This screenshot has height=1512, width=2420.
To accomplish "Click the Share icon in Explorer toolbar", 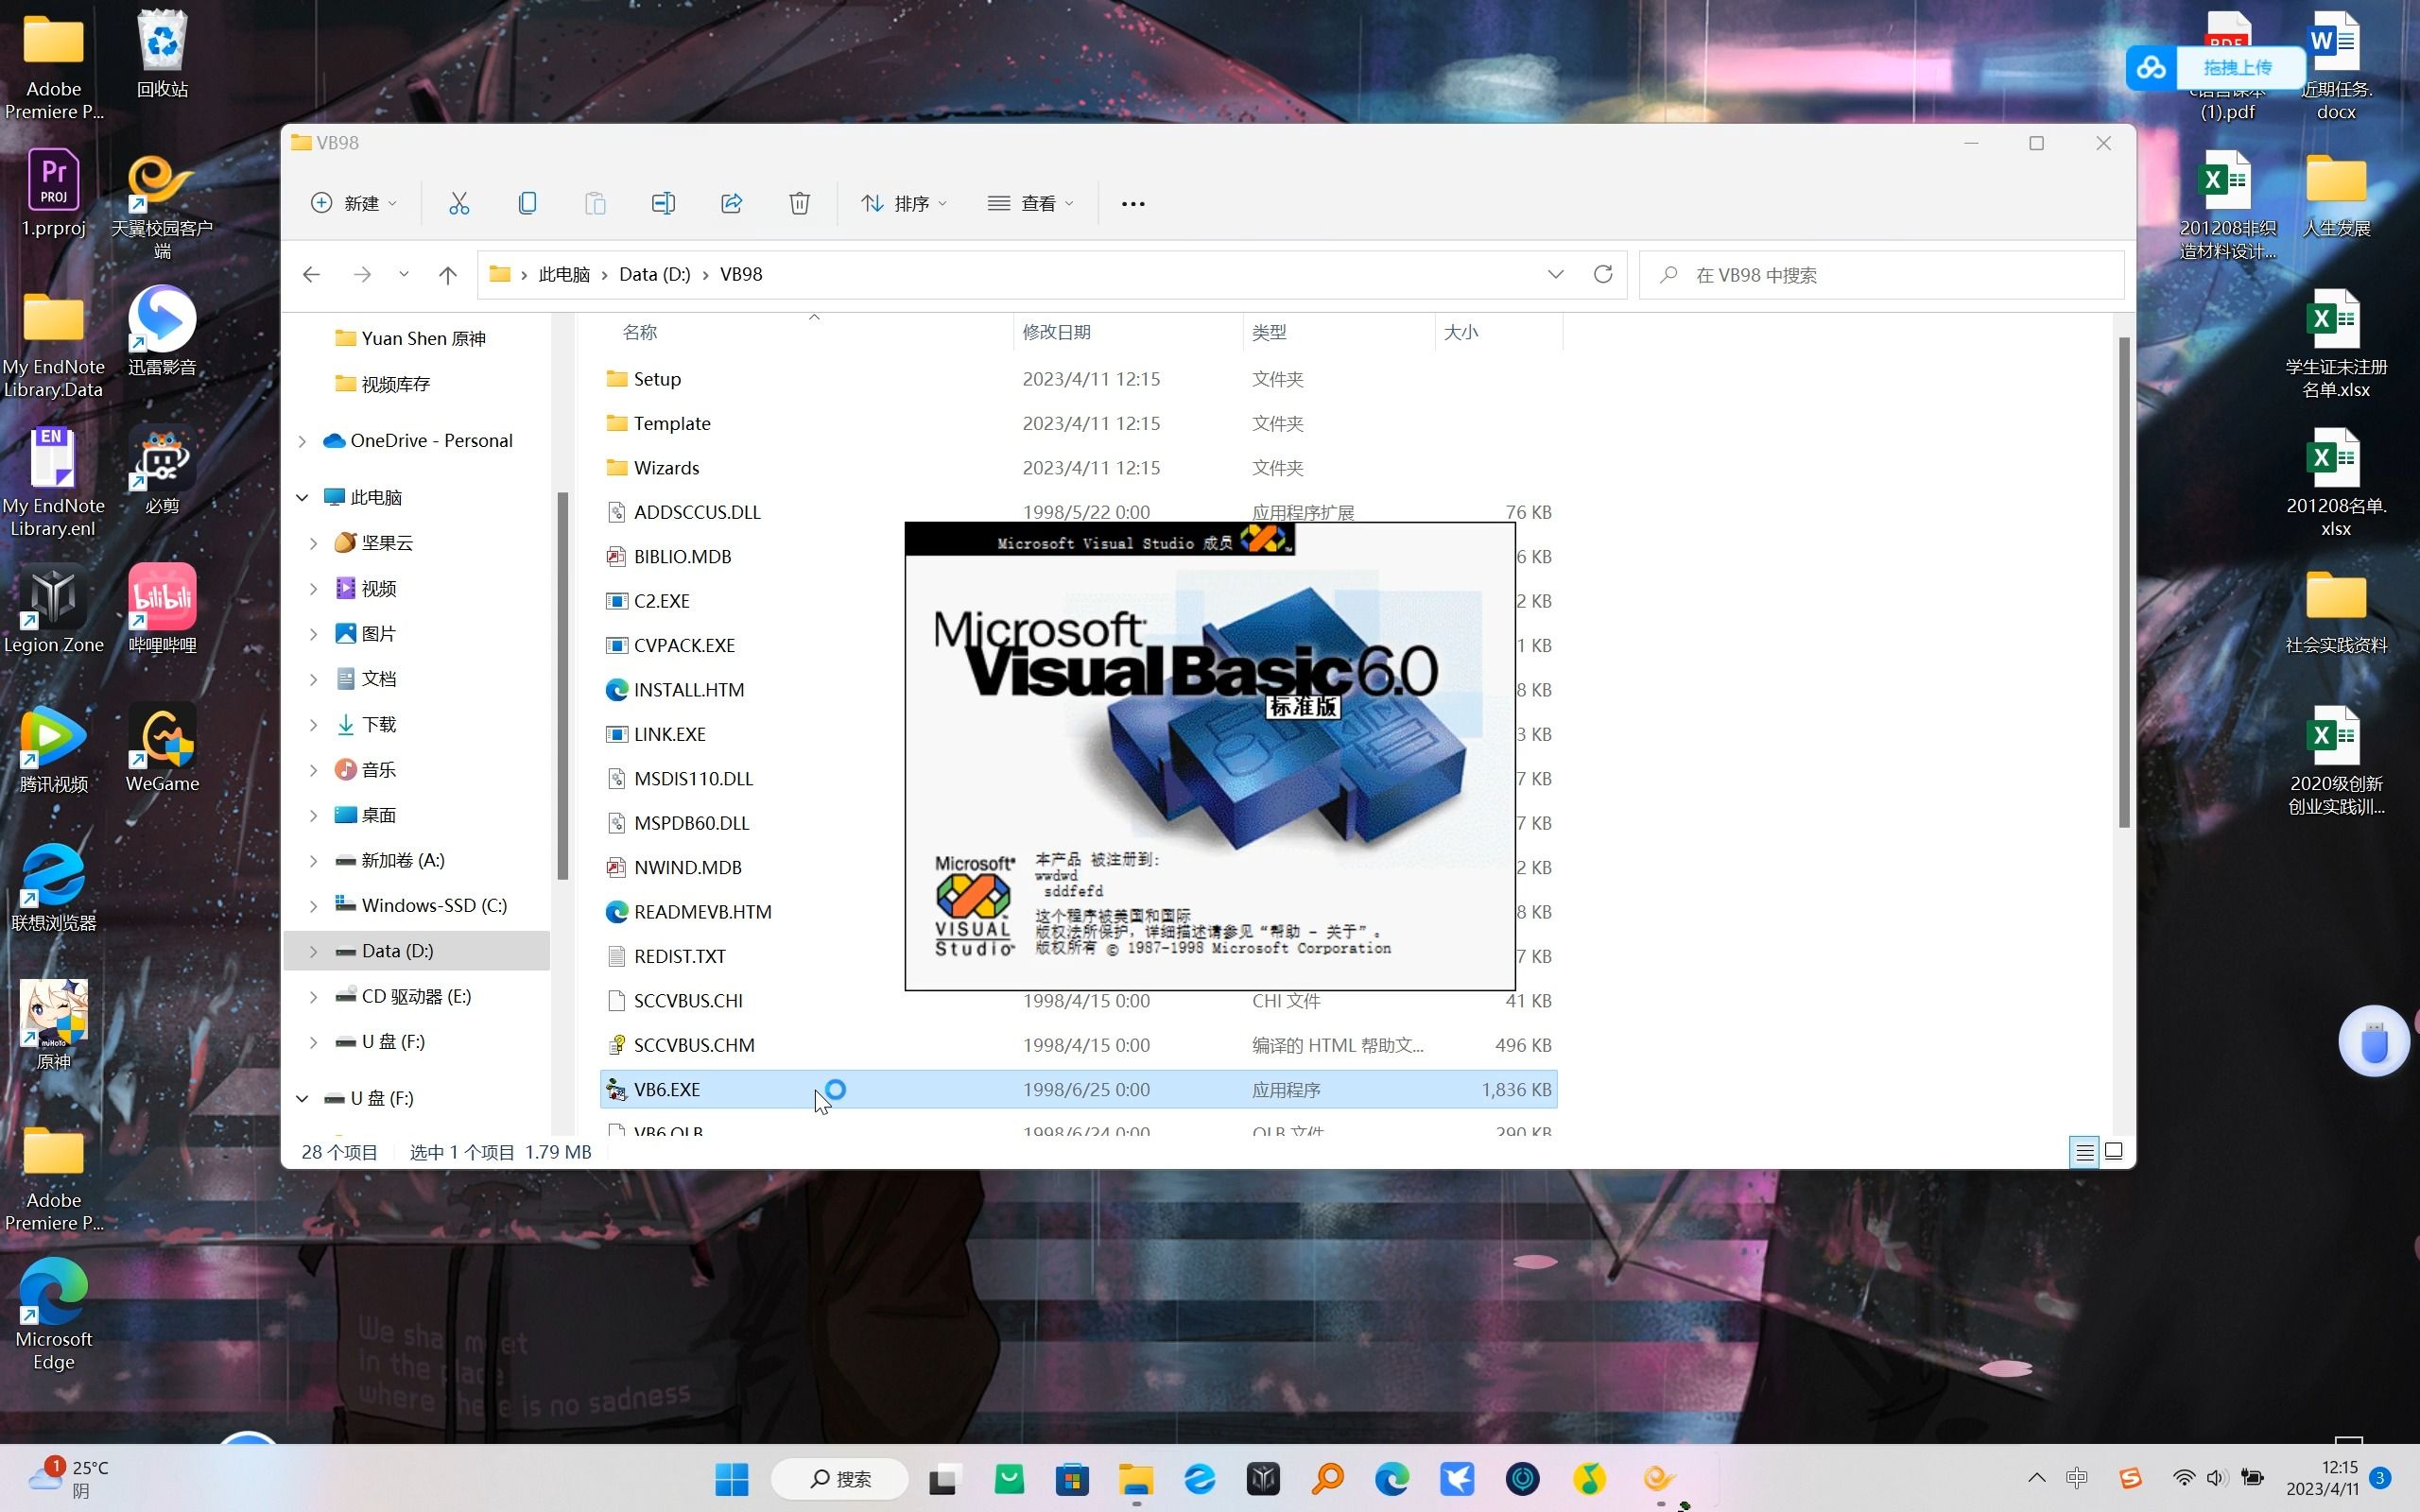I will tap(731, 203).
